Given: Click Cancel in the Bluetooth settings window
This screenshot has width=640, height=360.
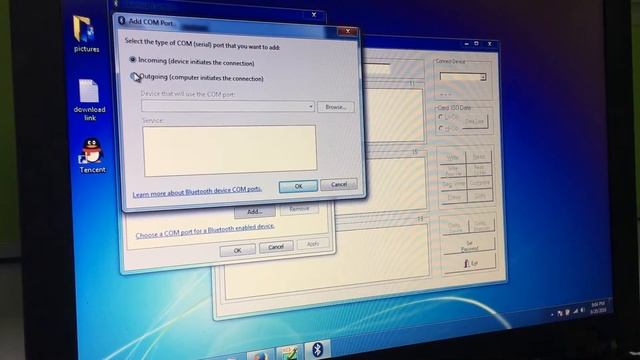Looking at the screenshot, I should pyautogui.click(x=276, y=247).
